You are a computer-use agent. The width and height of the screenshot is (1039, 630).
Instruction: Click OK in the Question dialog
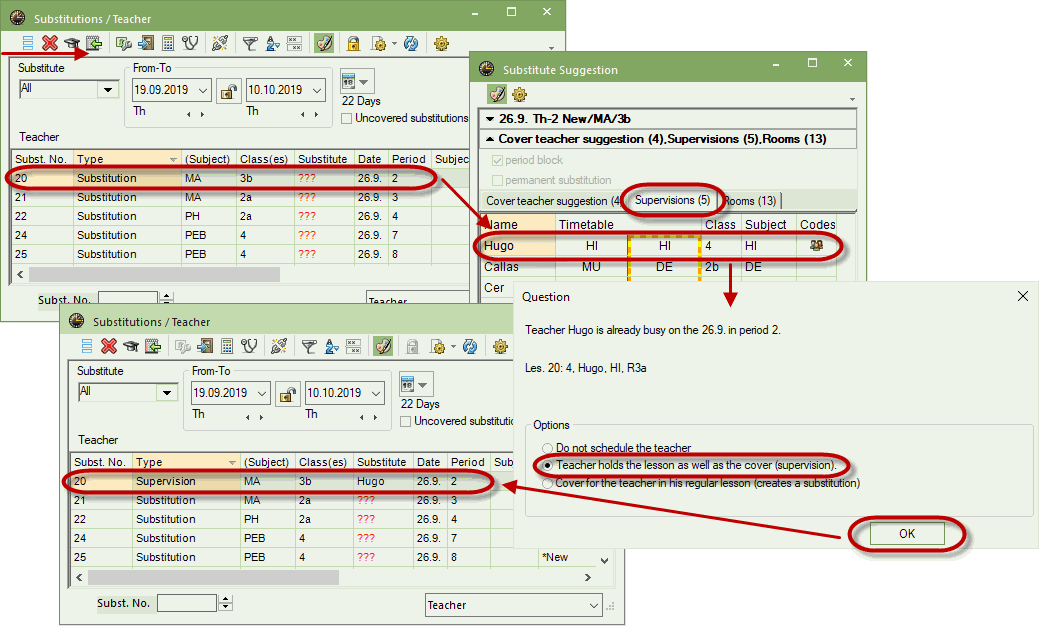pyautogui.click(x=907, y=534)
